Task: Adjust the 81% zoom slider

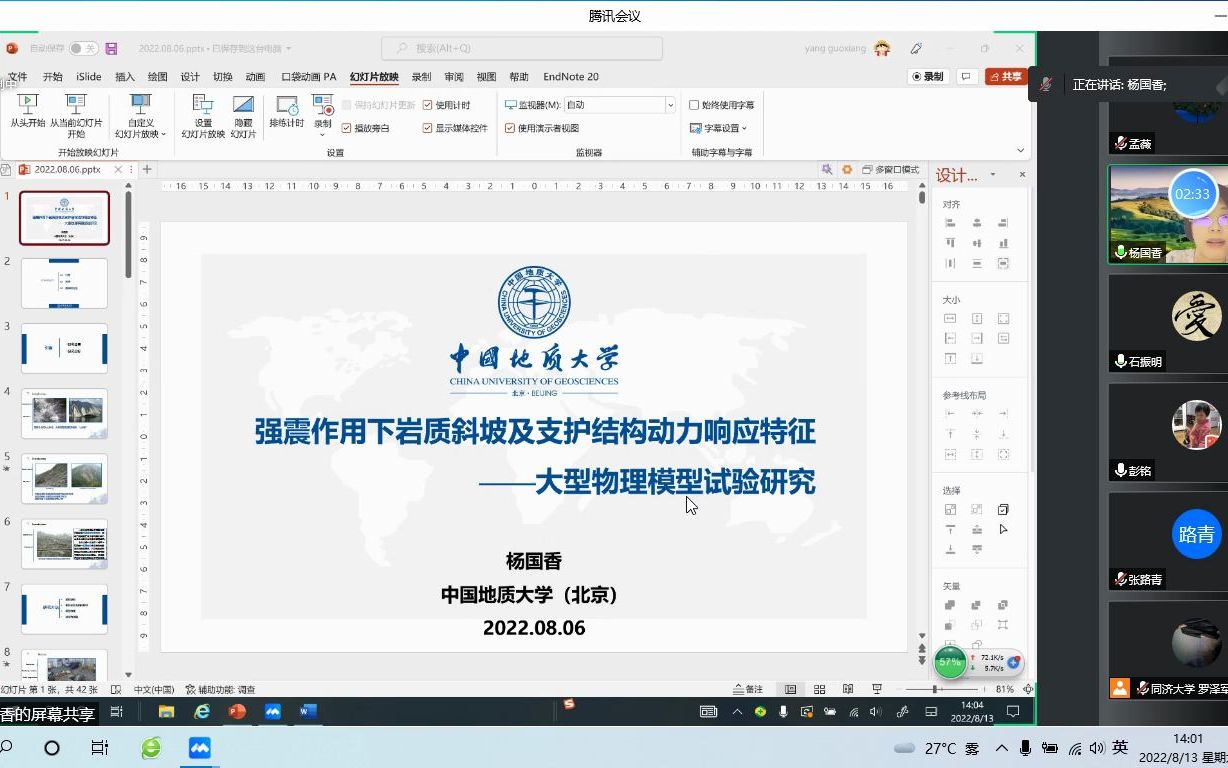Action: pyautogui.click(x=934, y=689)
